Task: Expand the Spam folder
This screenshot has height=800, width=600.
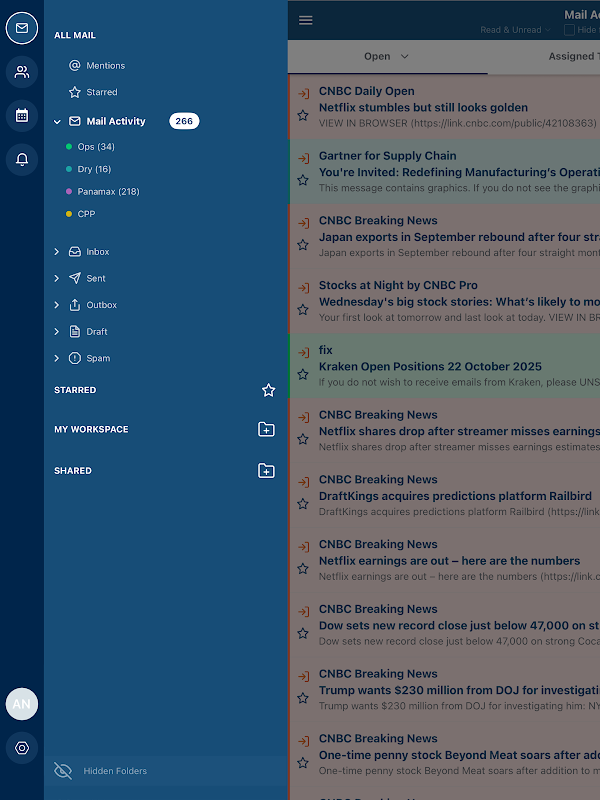Action: pos(57,358)
